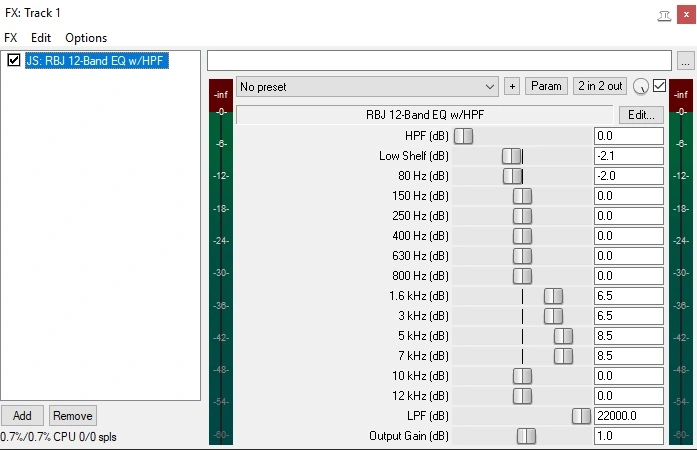Open the Options menu

86,38
